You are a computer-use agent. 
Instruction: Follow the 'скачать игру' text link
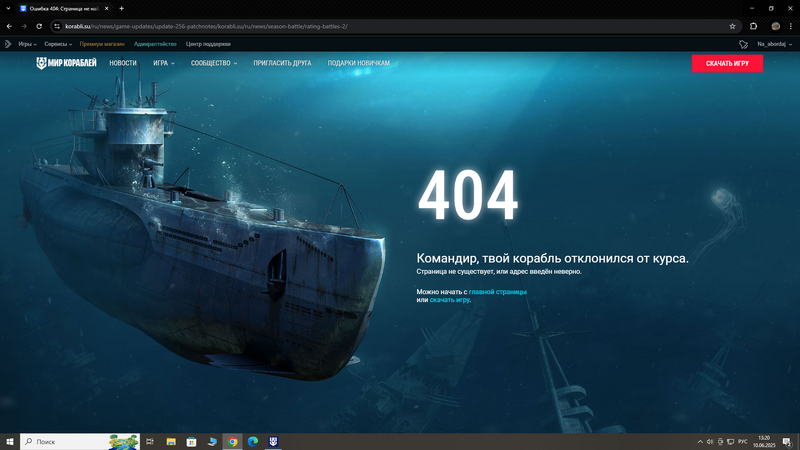click(449, 300)
